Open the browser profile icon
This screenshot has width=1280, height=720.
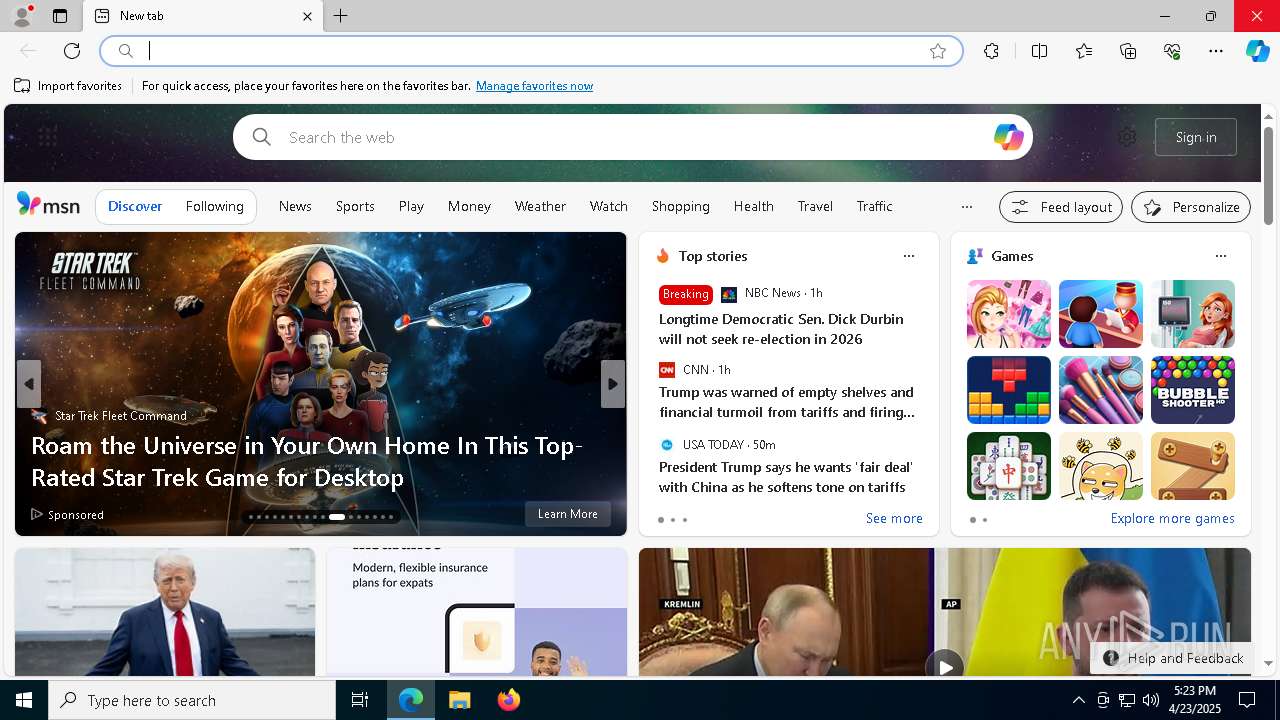pos(21,16)
